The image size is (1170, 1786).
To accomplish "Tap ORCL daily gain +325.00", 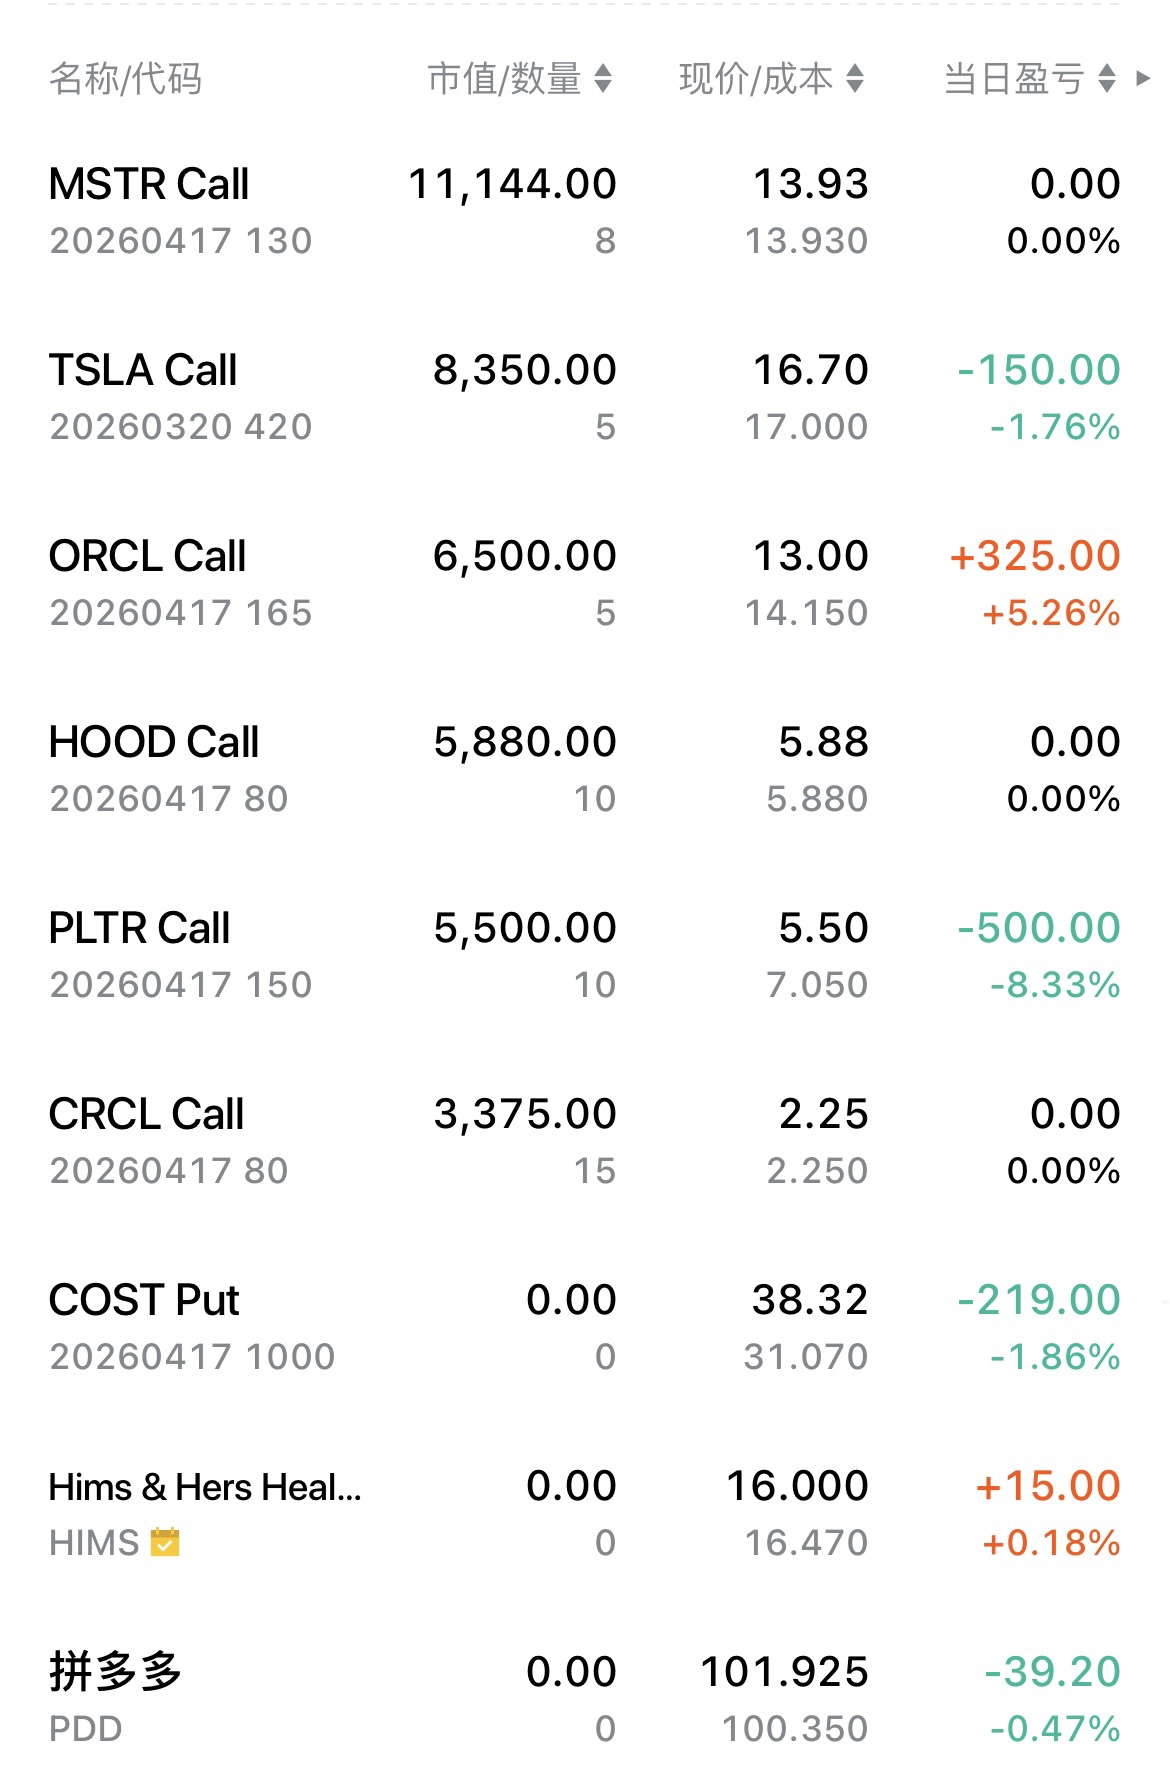I will pos(1035,557).
